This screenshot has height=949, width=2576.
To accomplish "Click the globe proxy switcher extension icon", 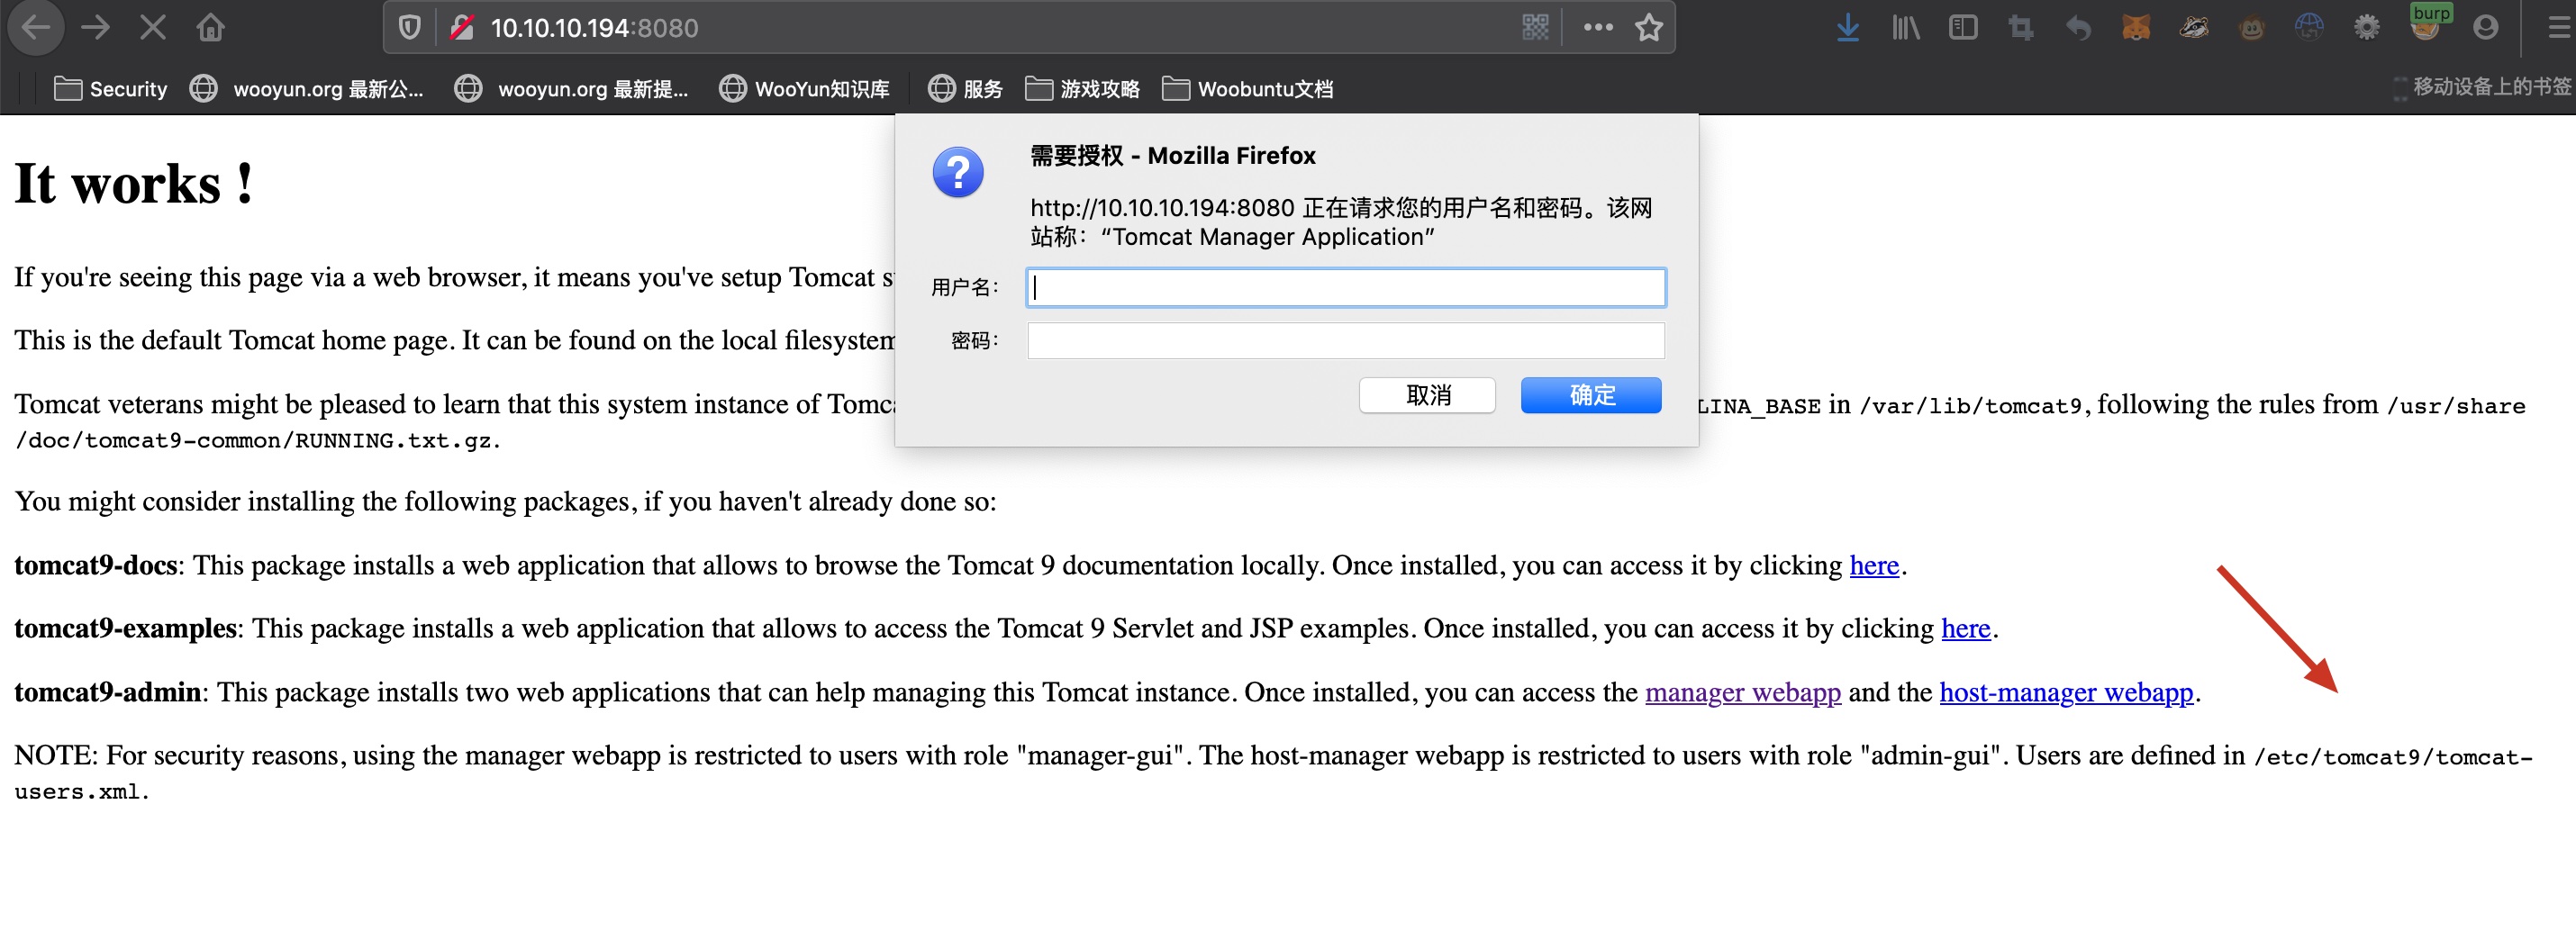I will [2309, 28].
